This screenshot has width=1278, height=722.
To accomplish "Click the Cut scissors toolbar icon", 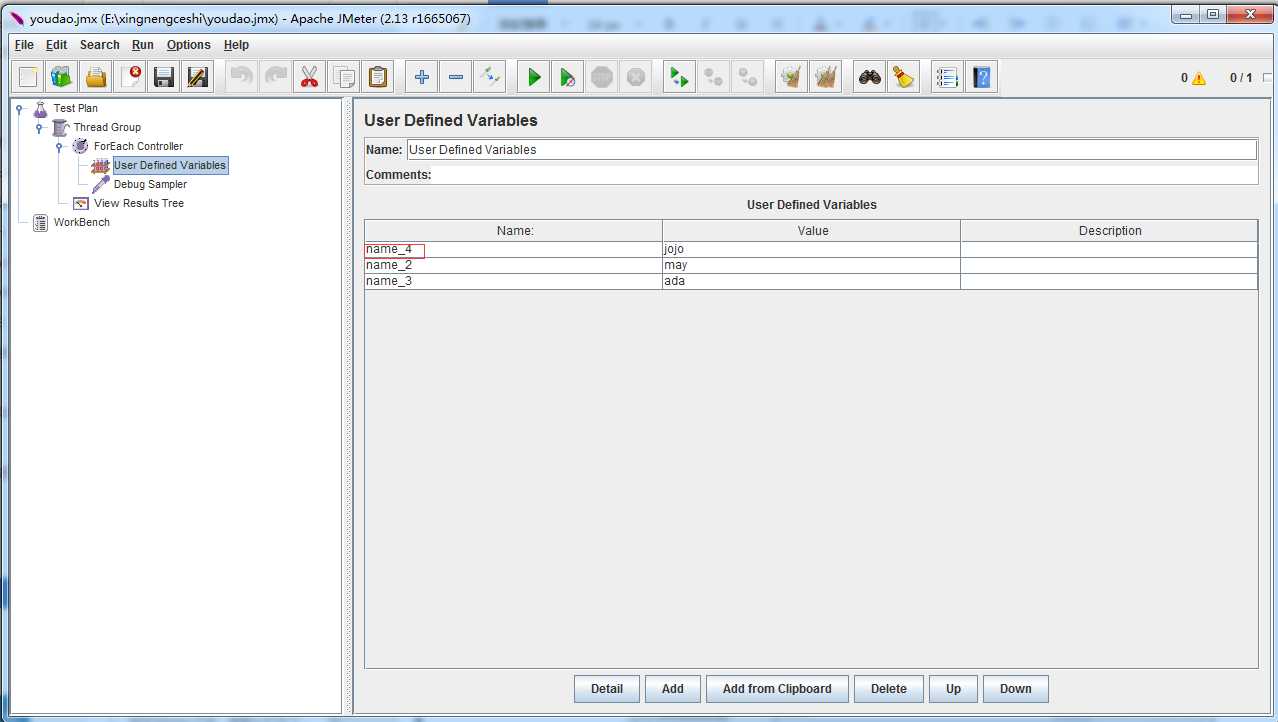I will pos(309,77).
